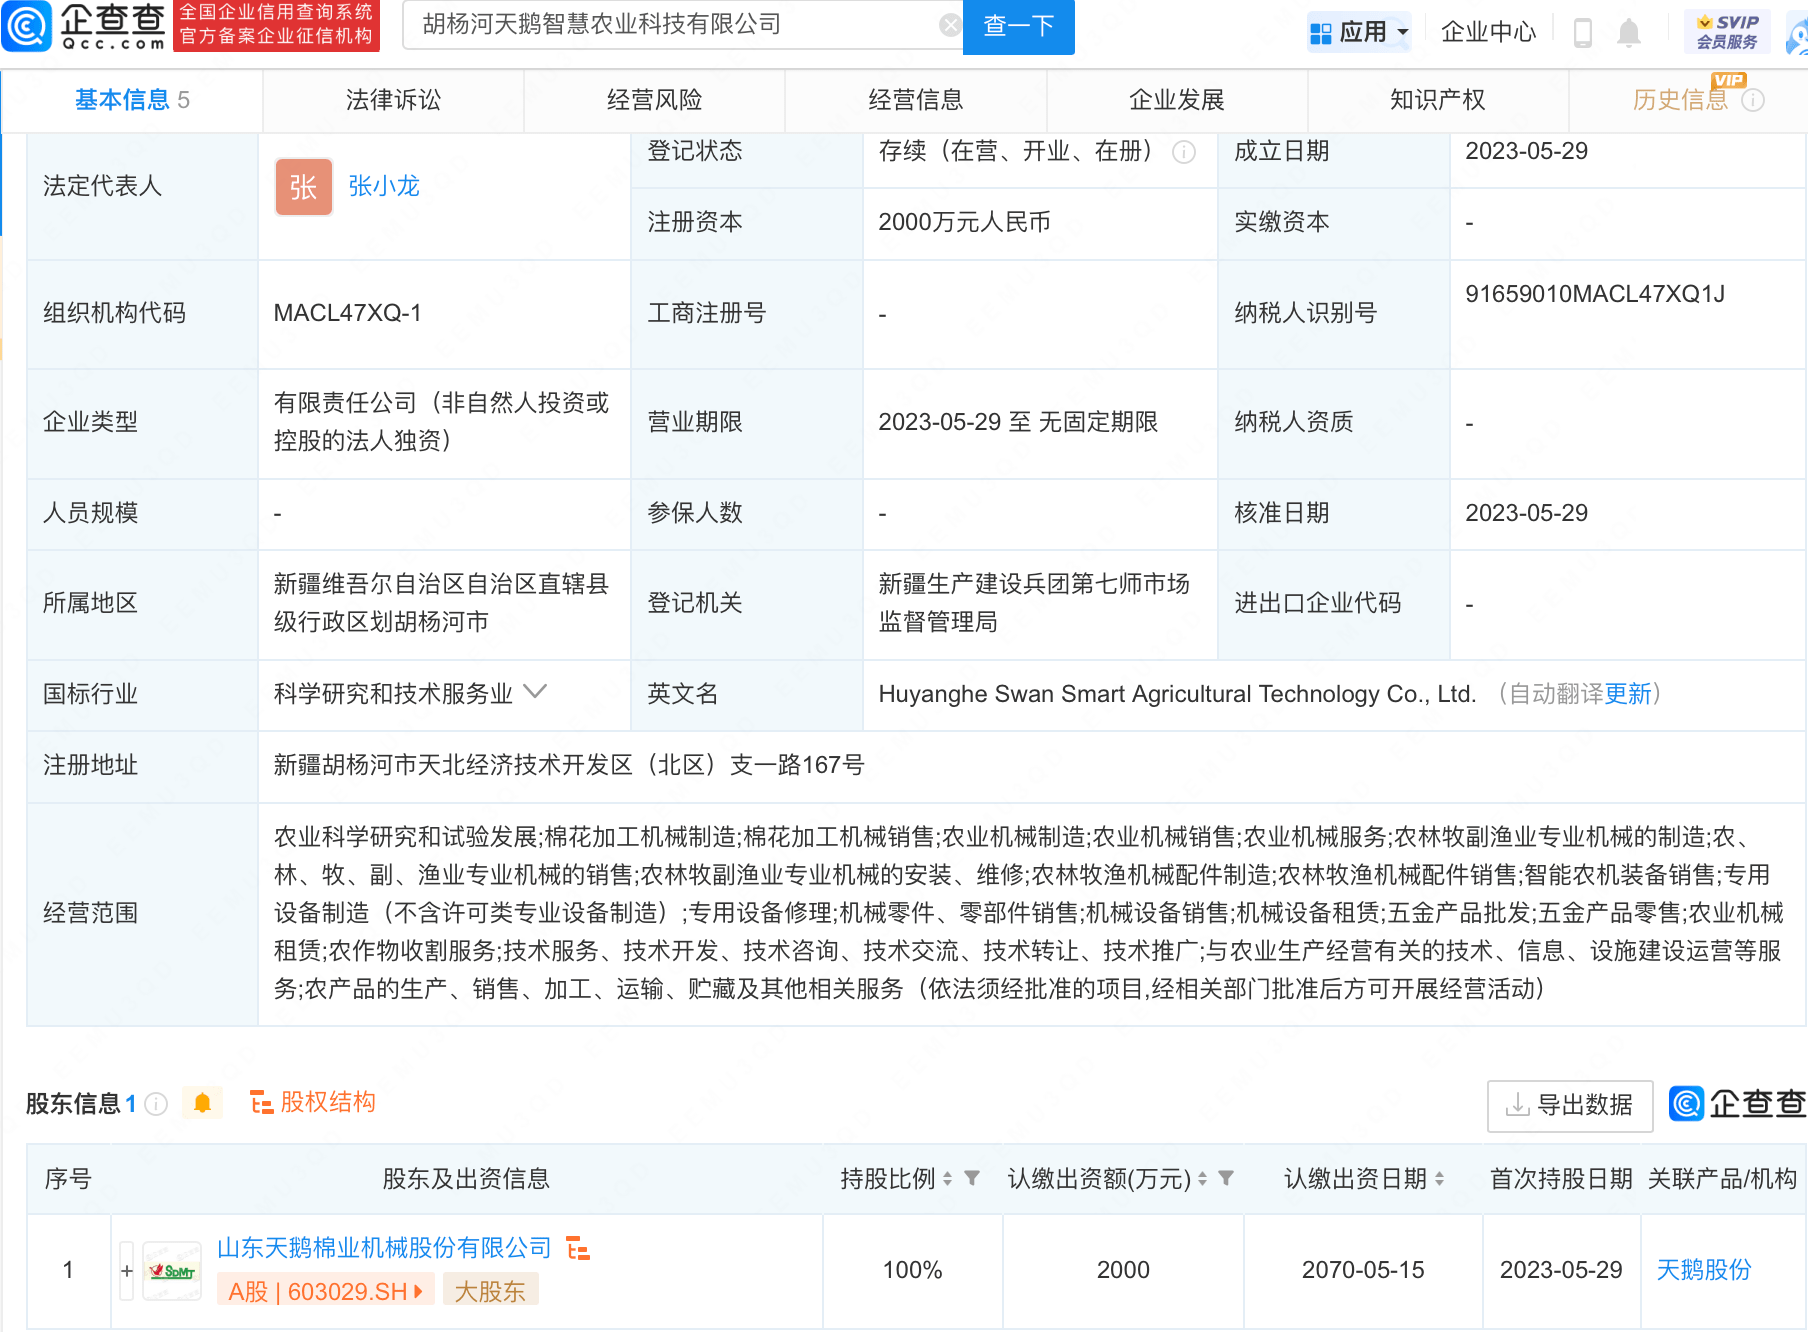
Task: Click the 查一下 search button
Action: [x=1018, y=26]
